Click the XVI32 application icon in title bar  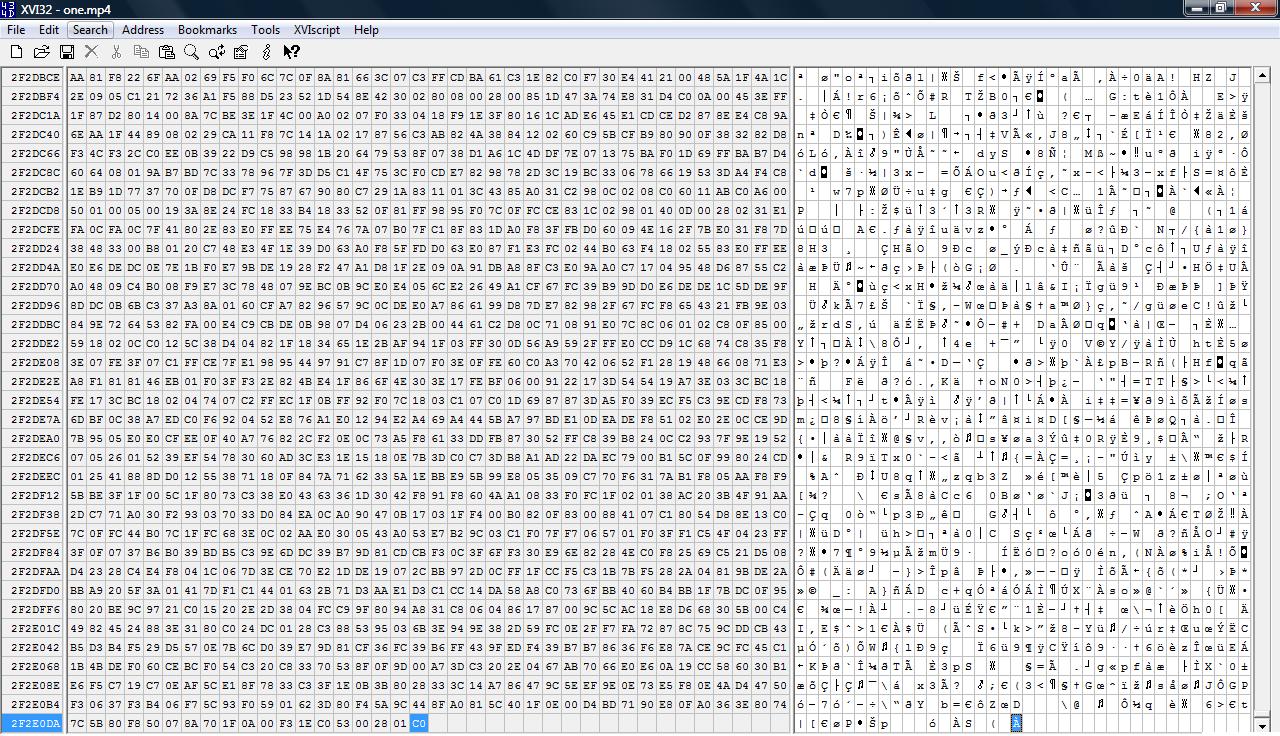point(9,9)
